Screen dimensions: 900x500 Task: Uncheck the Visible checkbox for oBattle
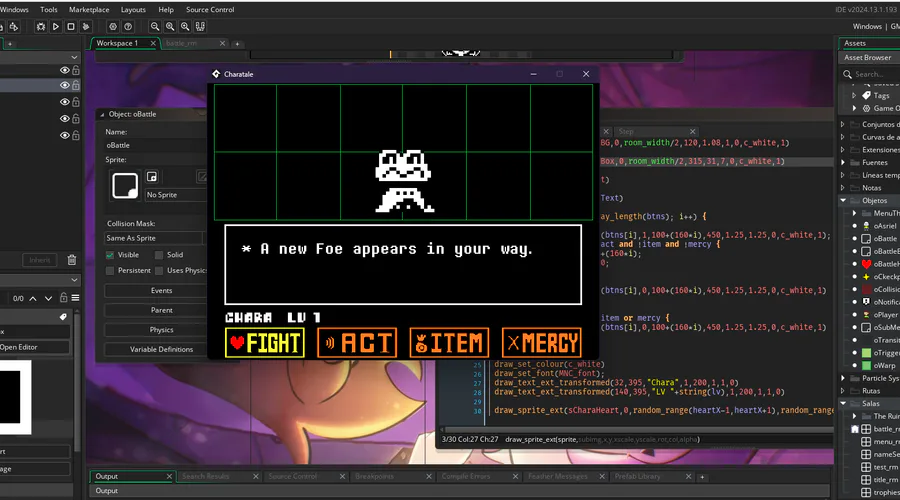click(x=110, y=255)
